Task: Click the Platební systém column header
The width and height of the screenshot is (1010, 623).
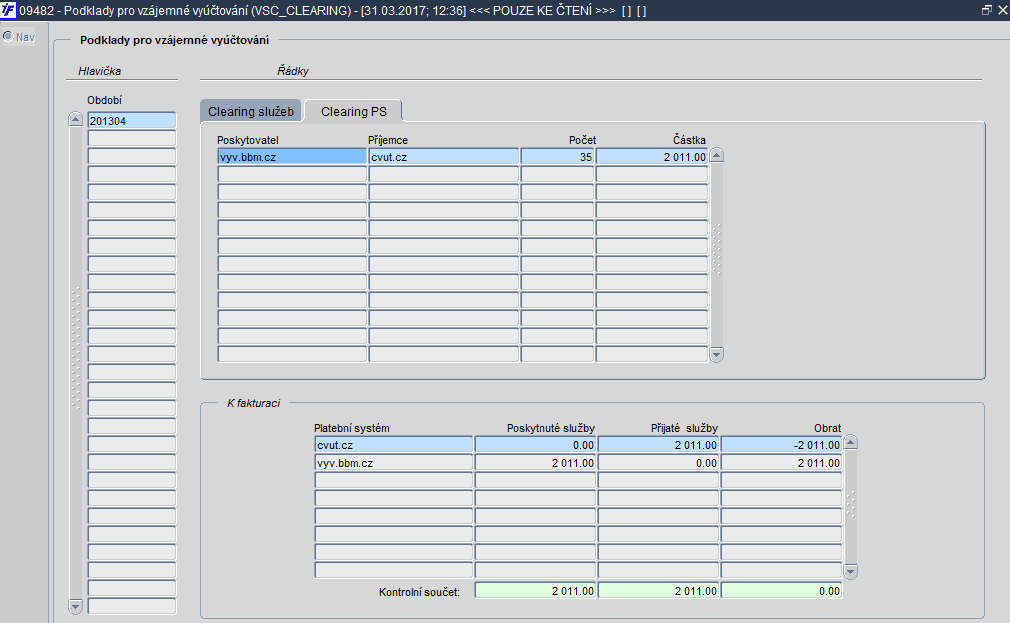Action: 352,428
